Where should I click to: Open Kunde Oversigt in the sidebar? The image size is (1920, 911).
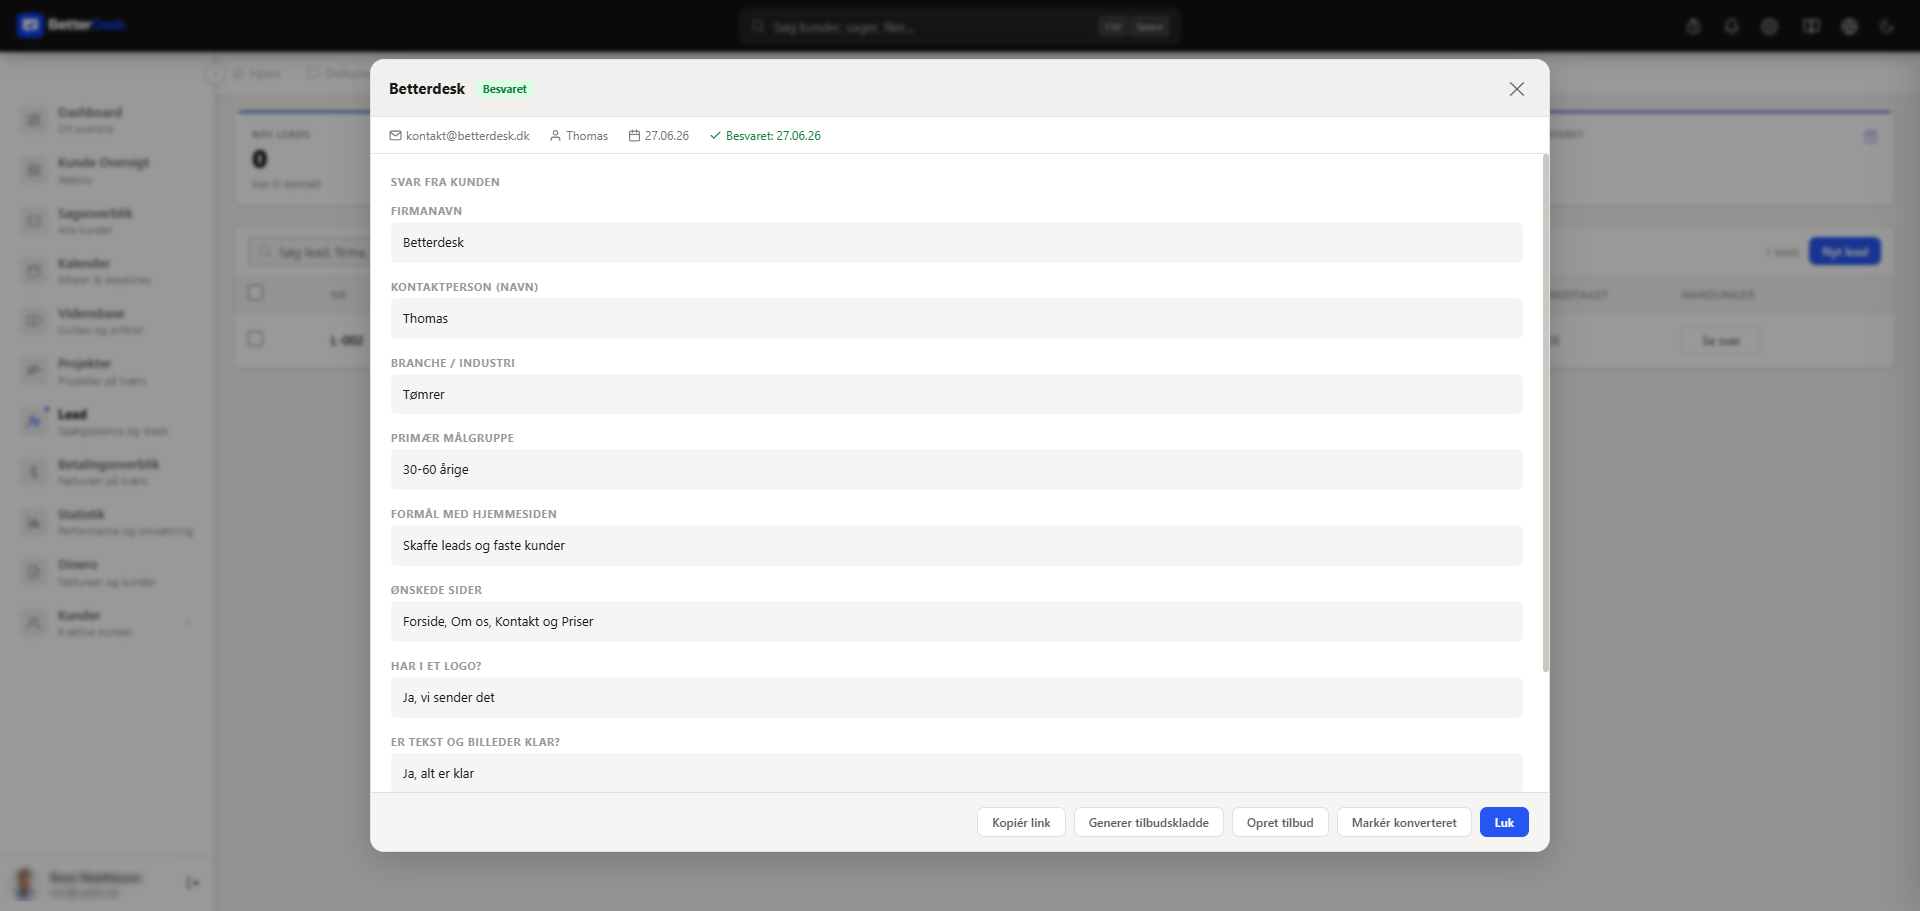click(x=105, y=170)
